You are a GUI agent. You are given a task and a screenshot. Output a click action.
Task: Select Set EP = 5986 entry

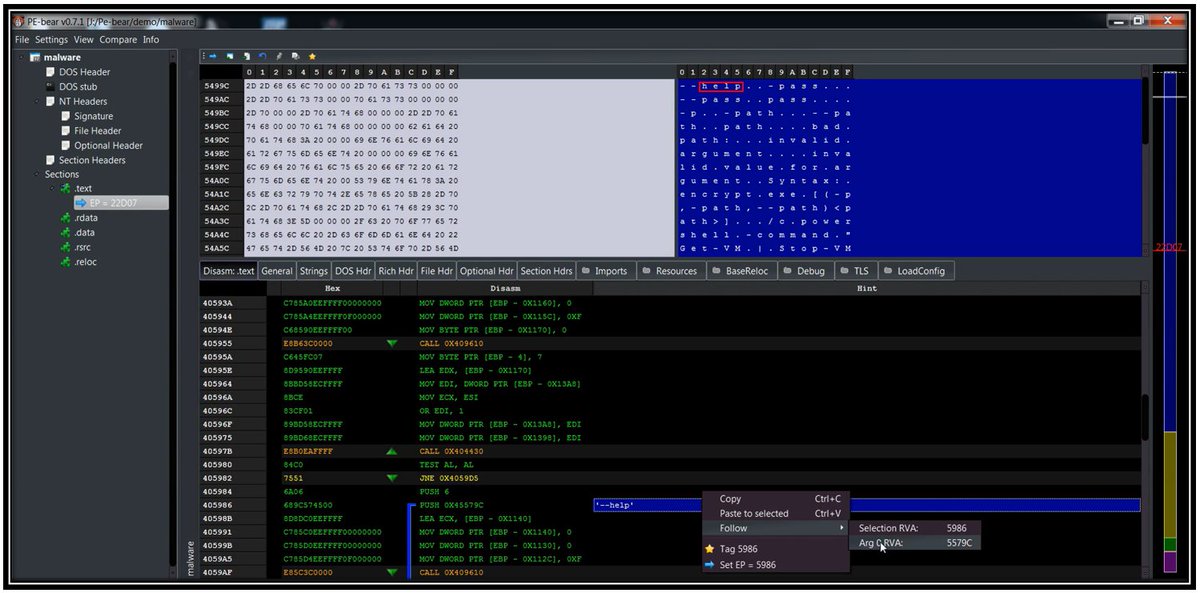point(776,565)
